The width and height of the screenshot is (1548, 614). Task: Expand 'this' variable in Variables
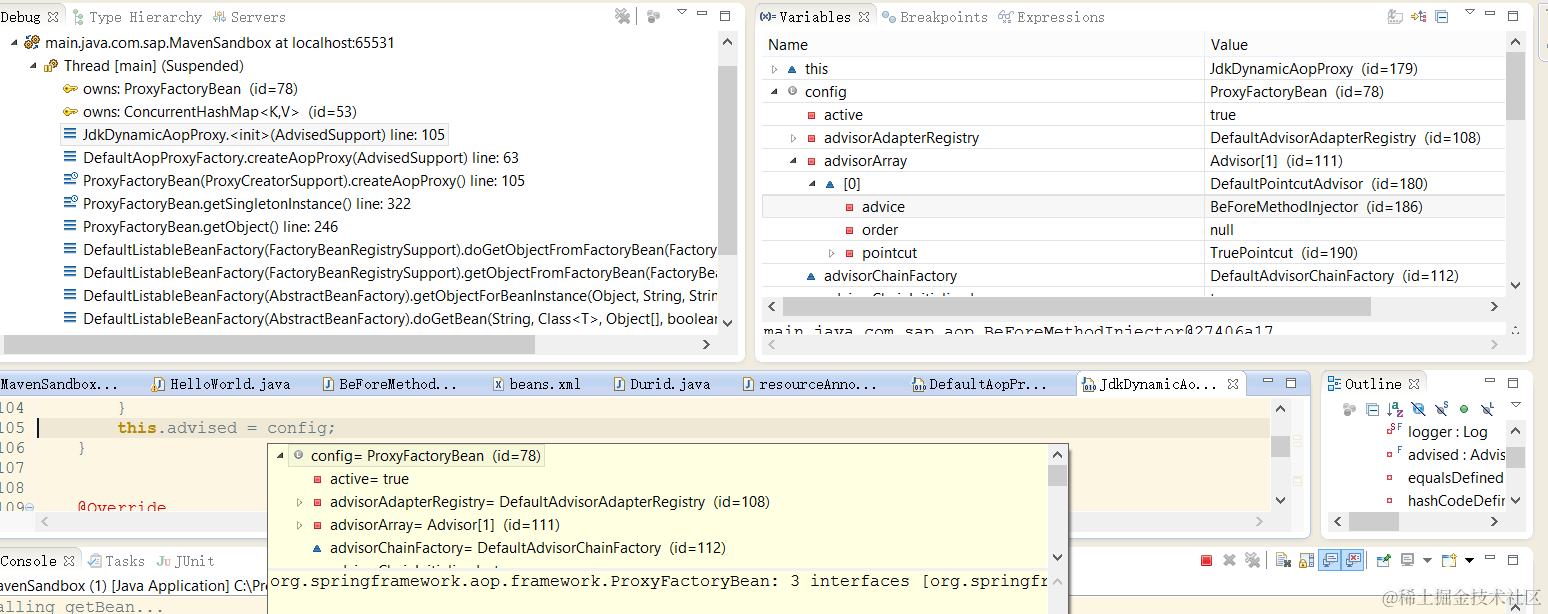(774, 69)
